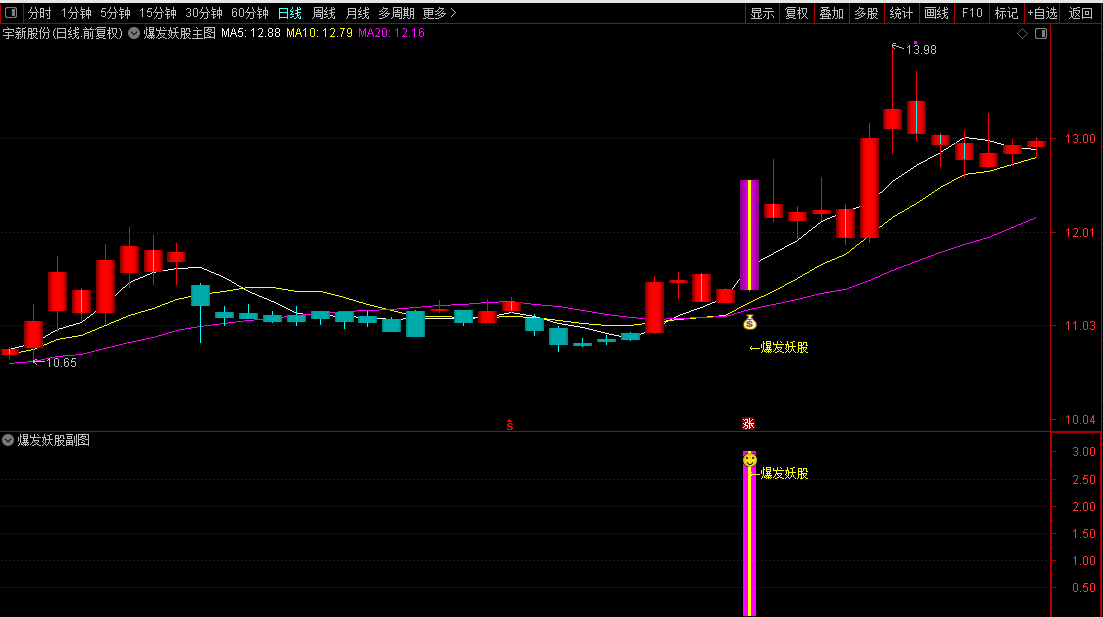The height and width of the screenshot is (617, 1103).
Task: Select the 1分钟 period tab
Action: click(x=76, y=13)
